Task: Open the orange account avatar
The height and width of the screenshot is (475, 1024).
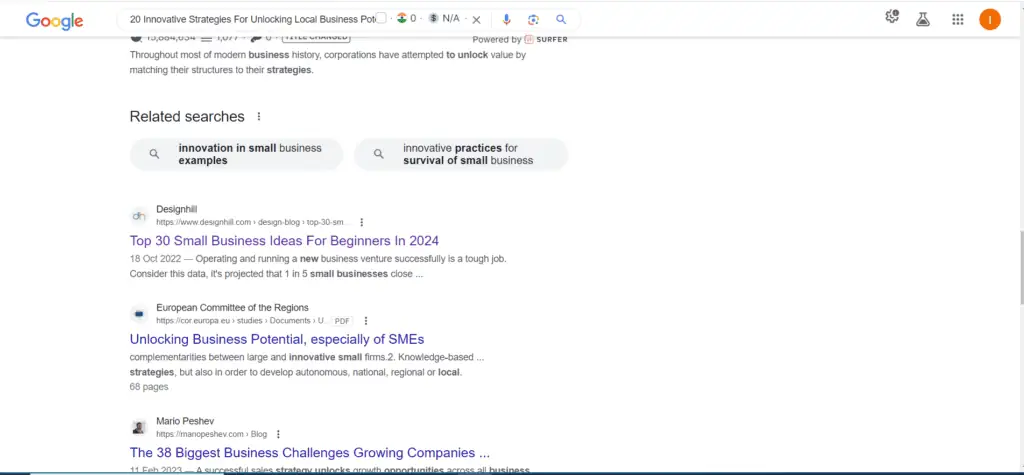Action: [x=989, y=19]
